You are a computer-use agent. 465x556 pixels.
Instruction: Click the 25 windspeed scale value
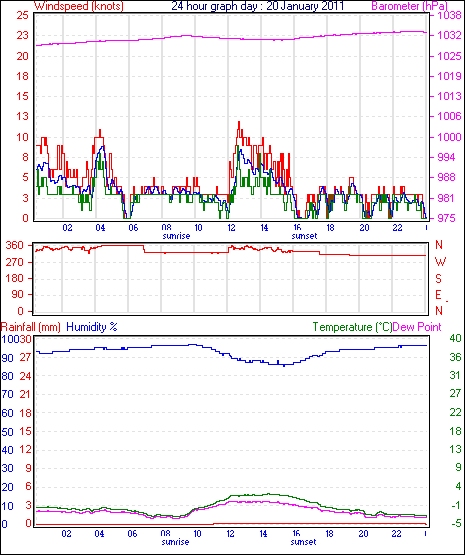pyautogui.click(x=22, y=16)
